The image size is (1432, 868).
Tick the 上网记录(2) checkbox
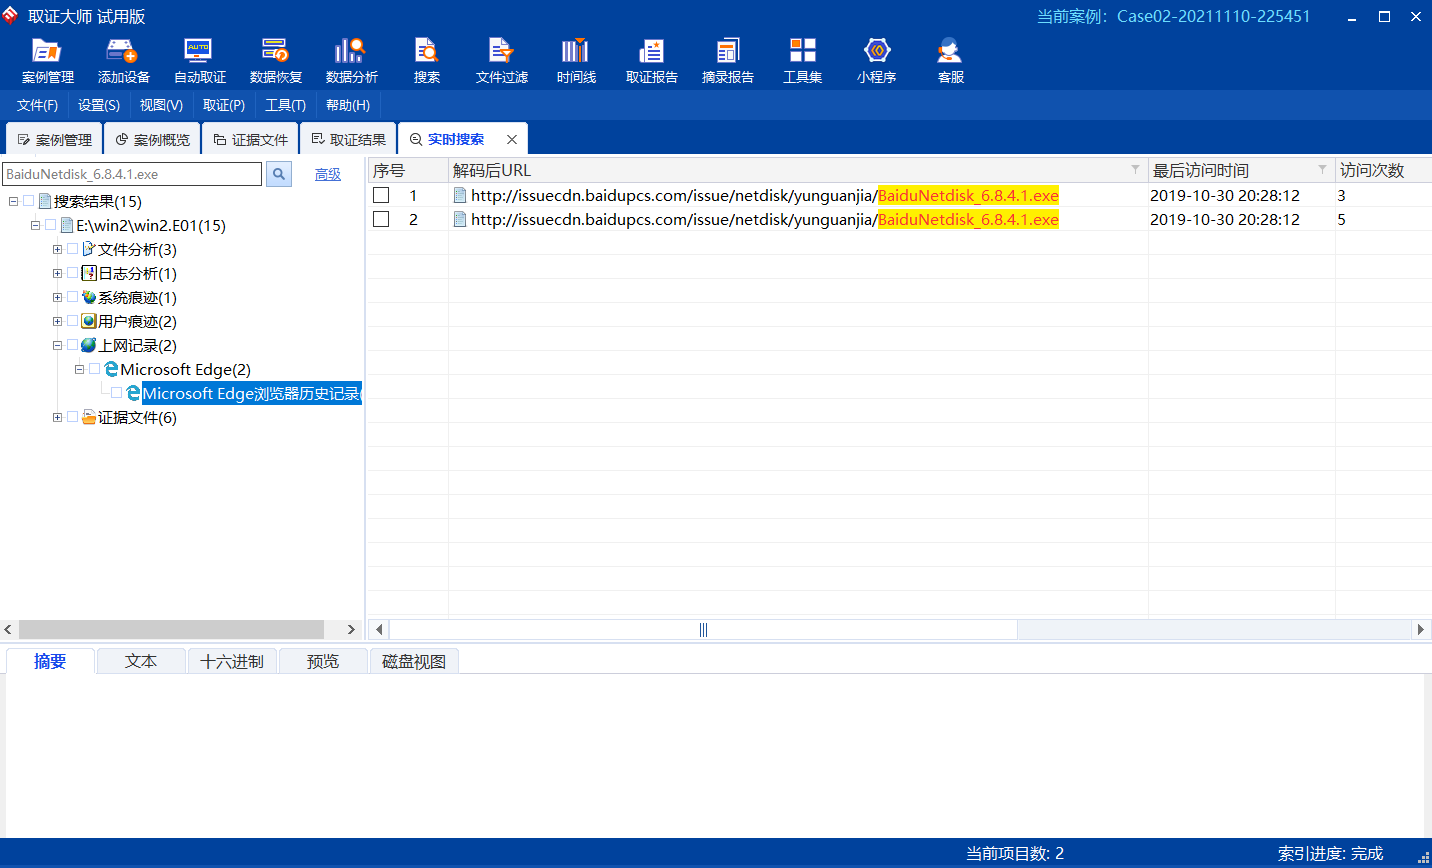click(72, 345)
